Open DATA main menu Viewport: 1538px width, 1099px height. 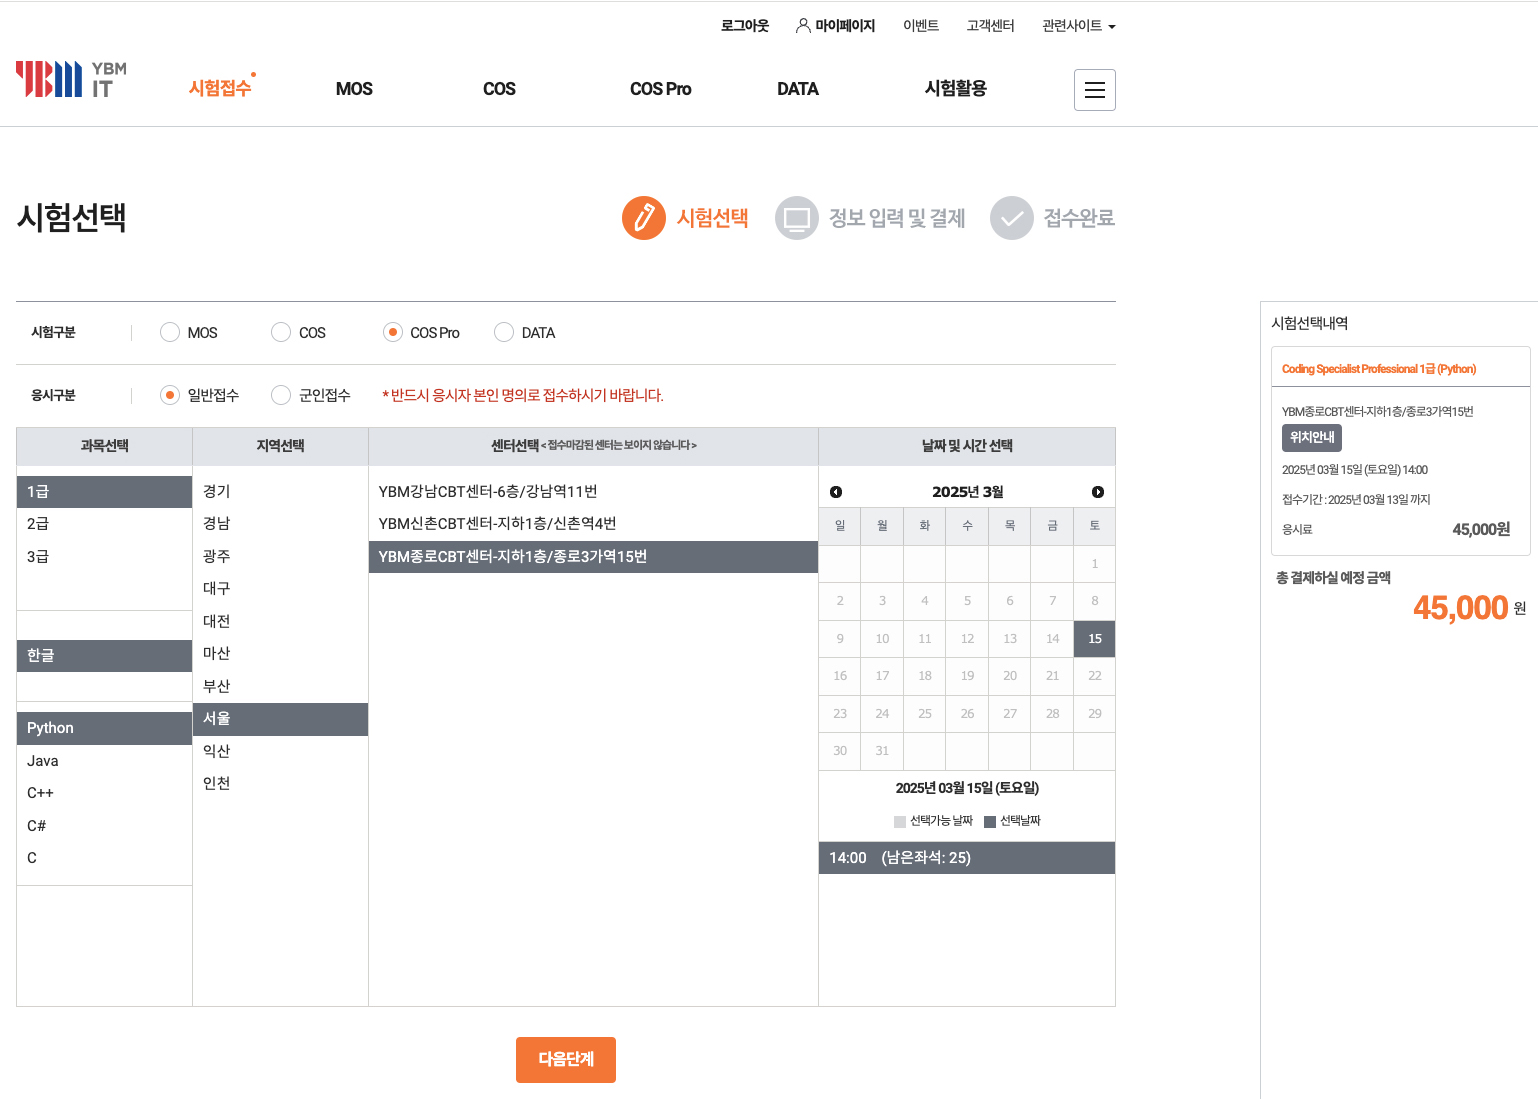click(x=798, y=89)
